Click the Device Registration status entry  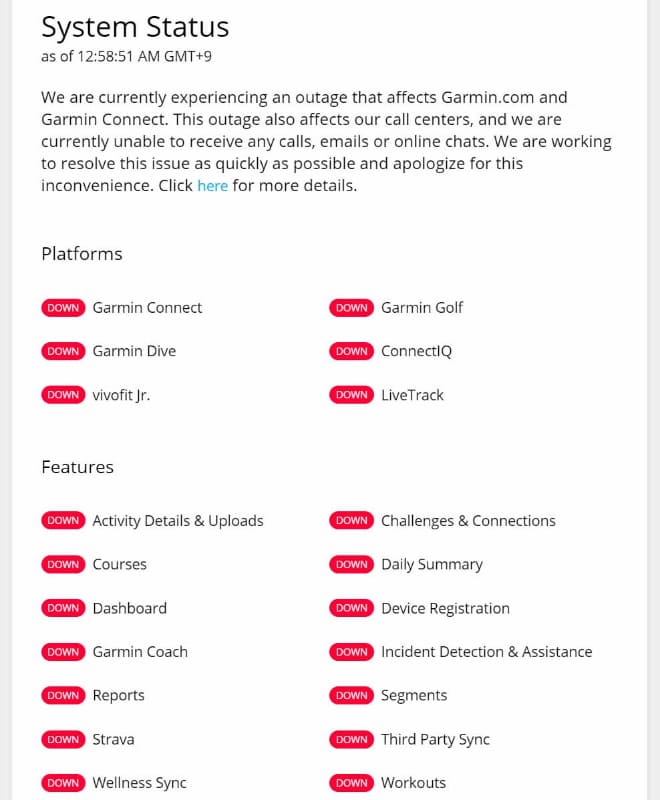click(445, 608)
